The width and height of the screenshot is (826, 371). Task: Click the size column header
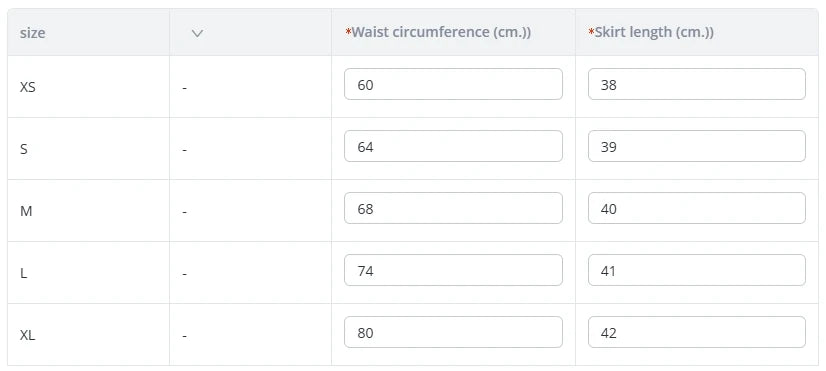(x=32, y=33)
